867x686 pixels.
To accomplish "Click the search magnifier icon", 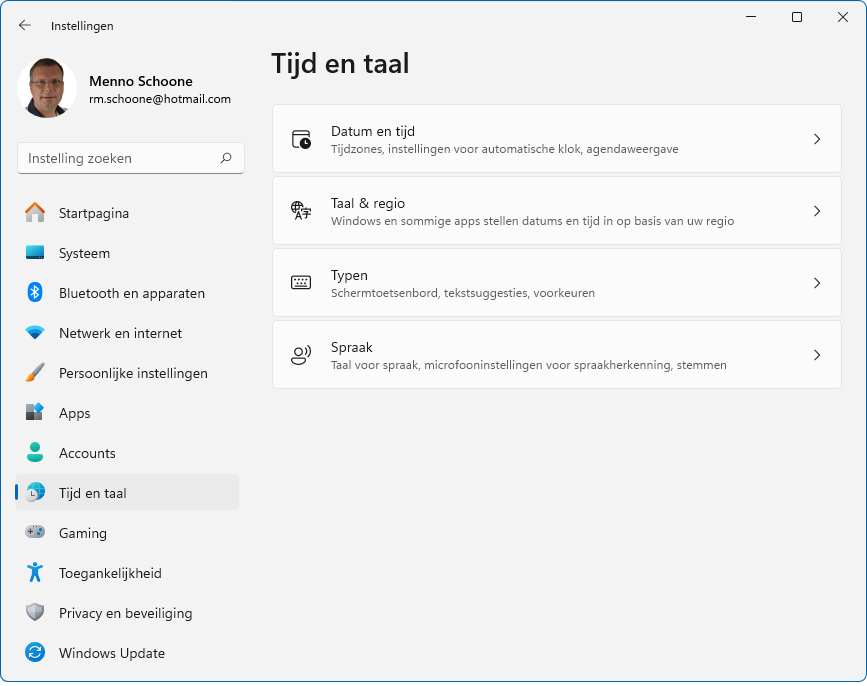I will (x=226, y=158).
